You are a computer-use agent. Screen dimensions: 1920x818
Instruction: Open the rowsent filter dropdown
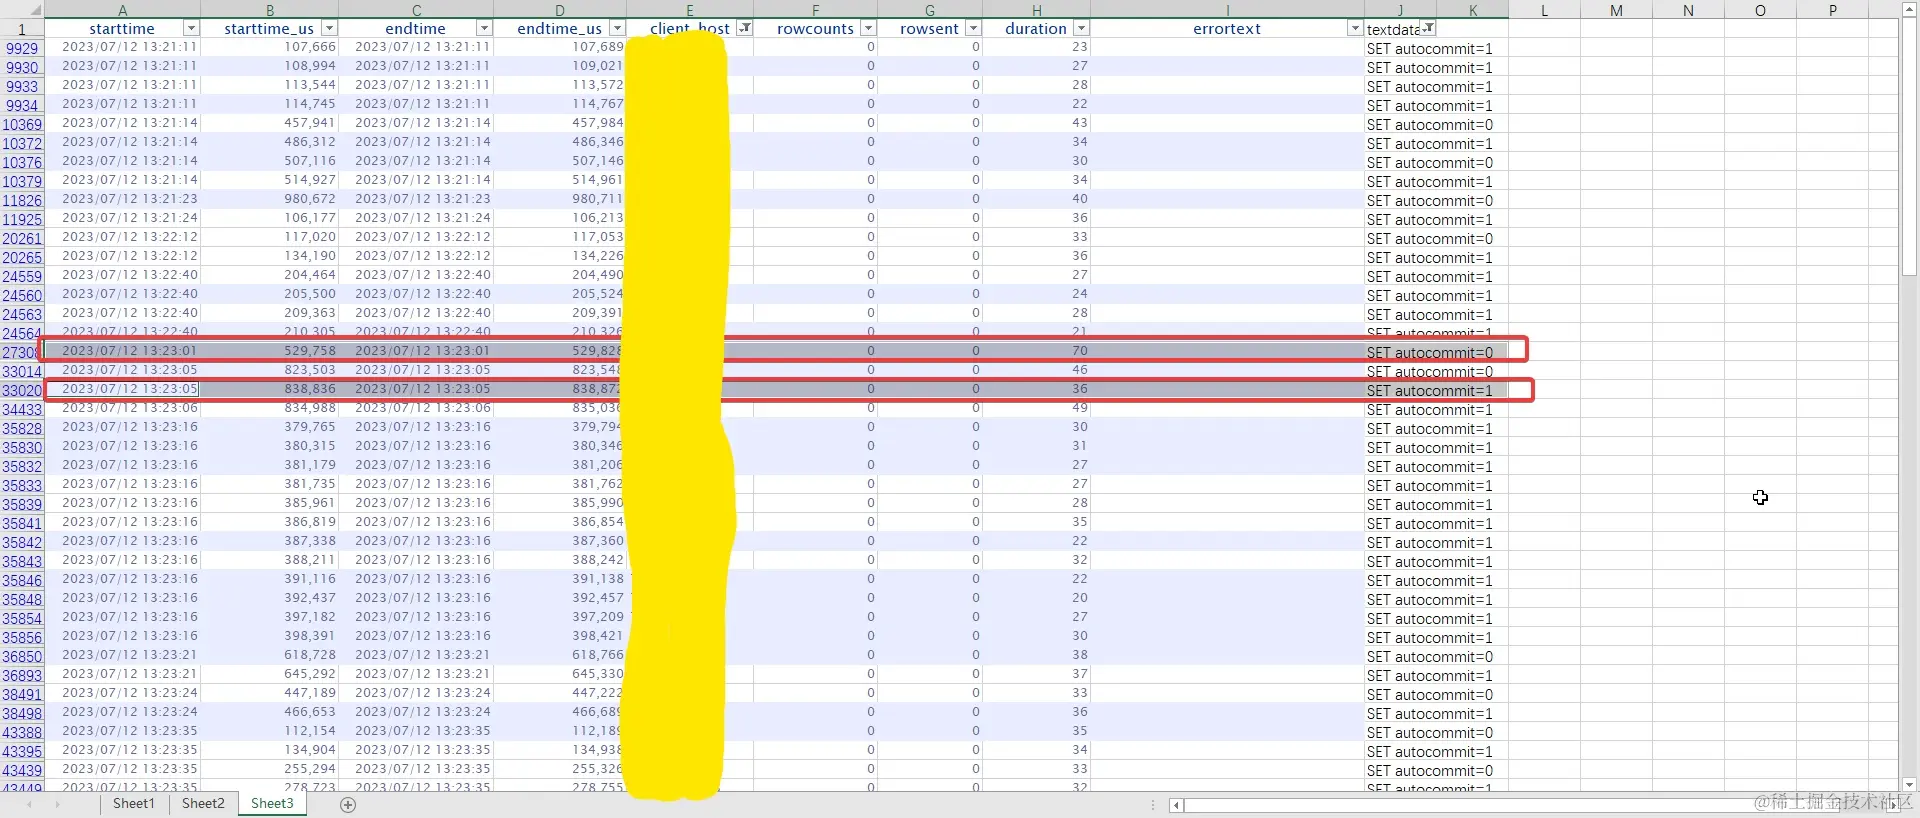pyautogui.click(x=973, y=29)
